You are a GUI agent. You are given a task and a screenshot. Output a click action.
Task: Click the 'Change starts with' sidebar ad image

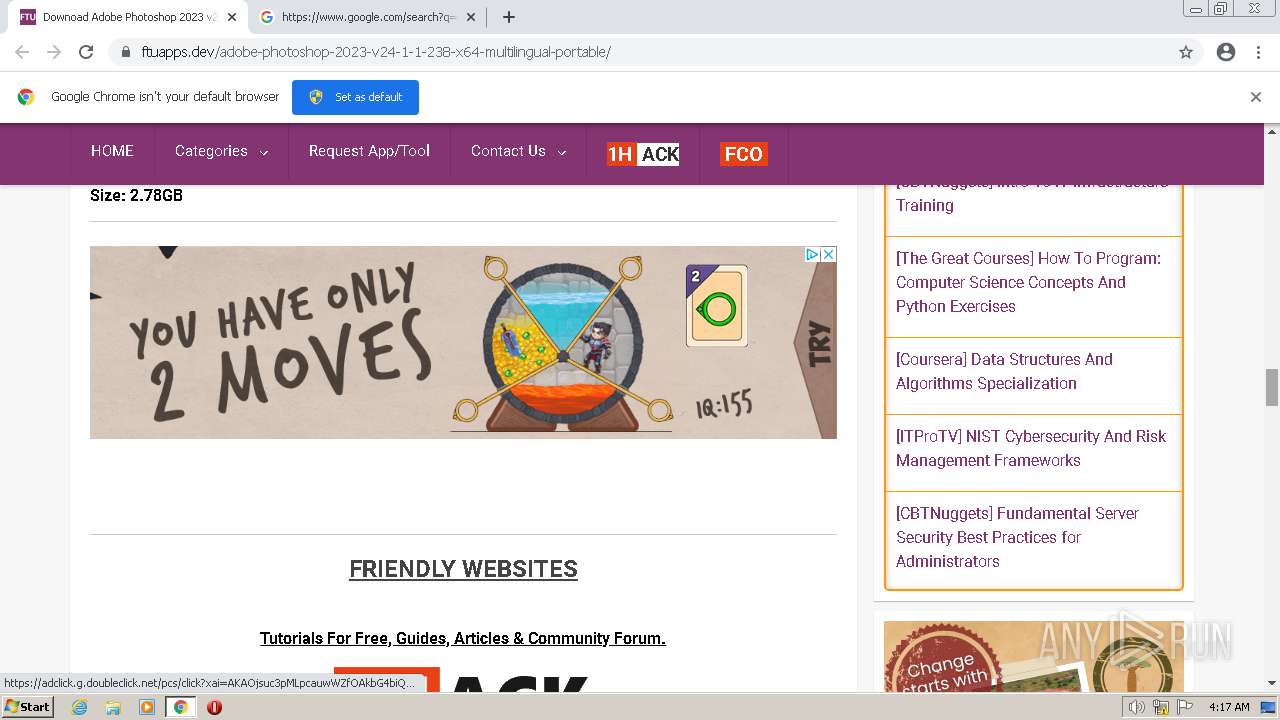[1034, 656]
